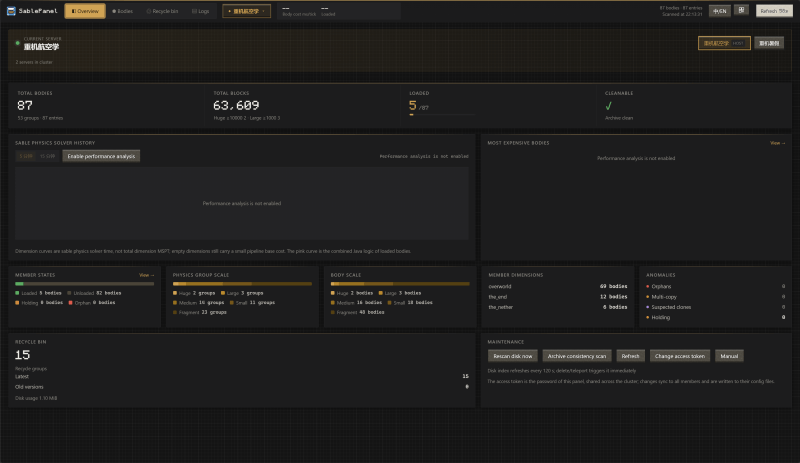Select the 5 minute history range

(26, 156)
